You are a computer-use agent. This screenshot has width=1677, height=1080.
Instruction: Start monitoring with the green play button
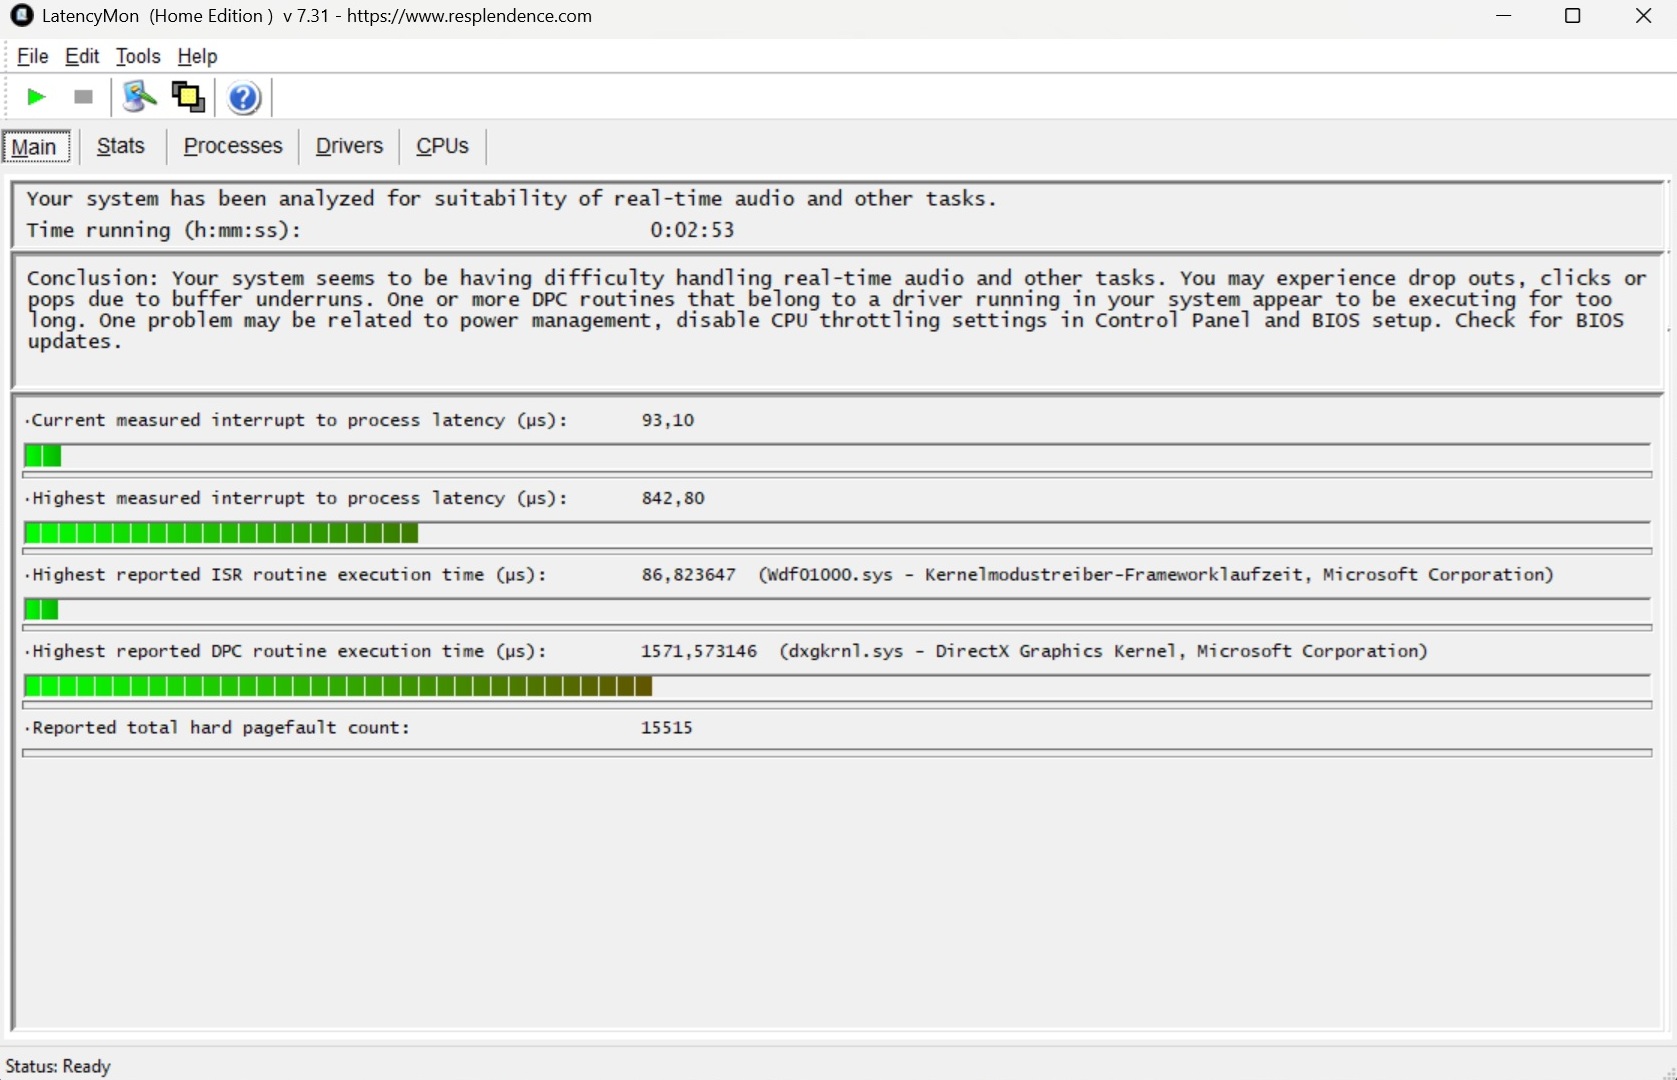pos(36,97)
